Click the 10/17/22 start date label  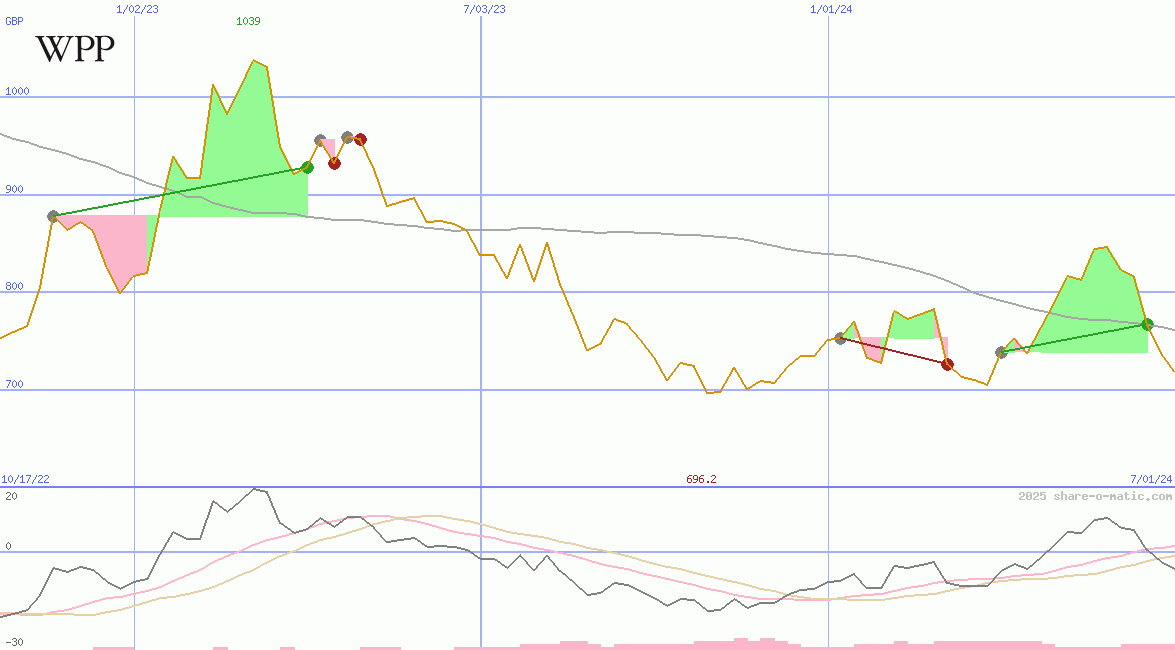pos(26,479)
